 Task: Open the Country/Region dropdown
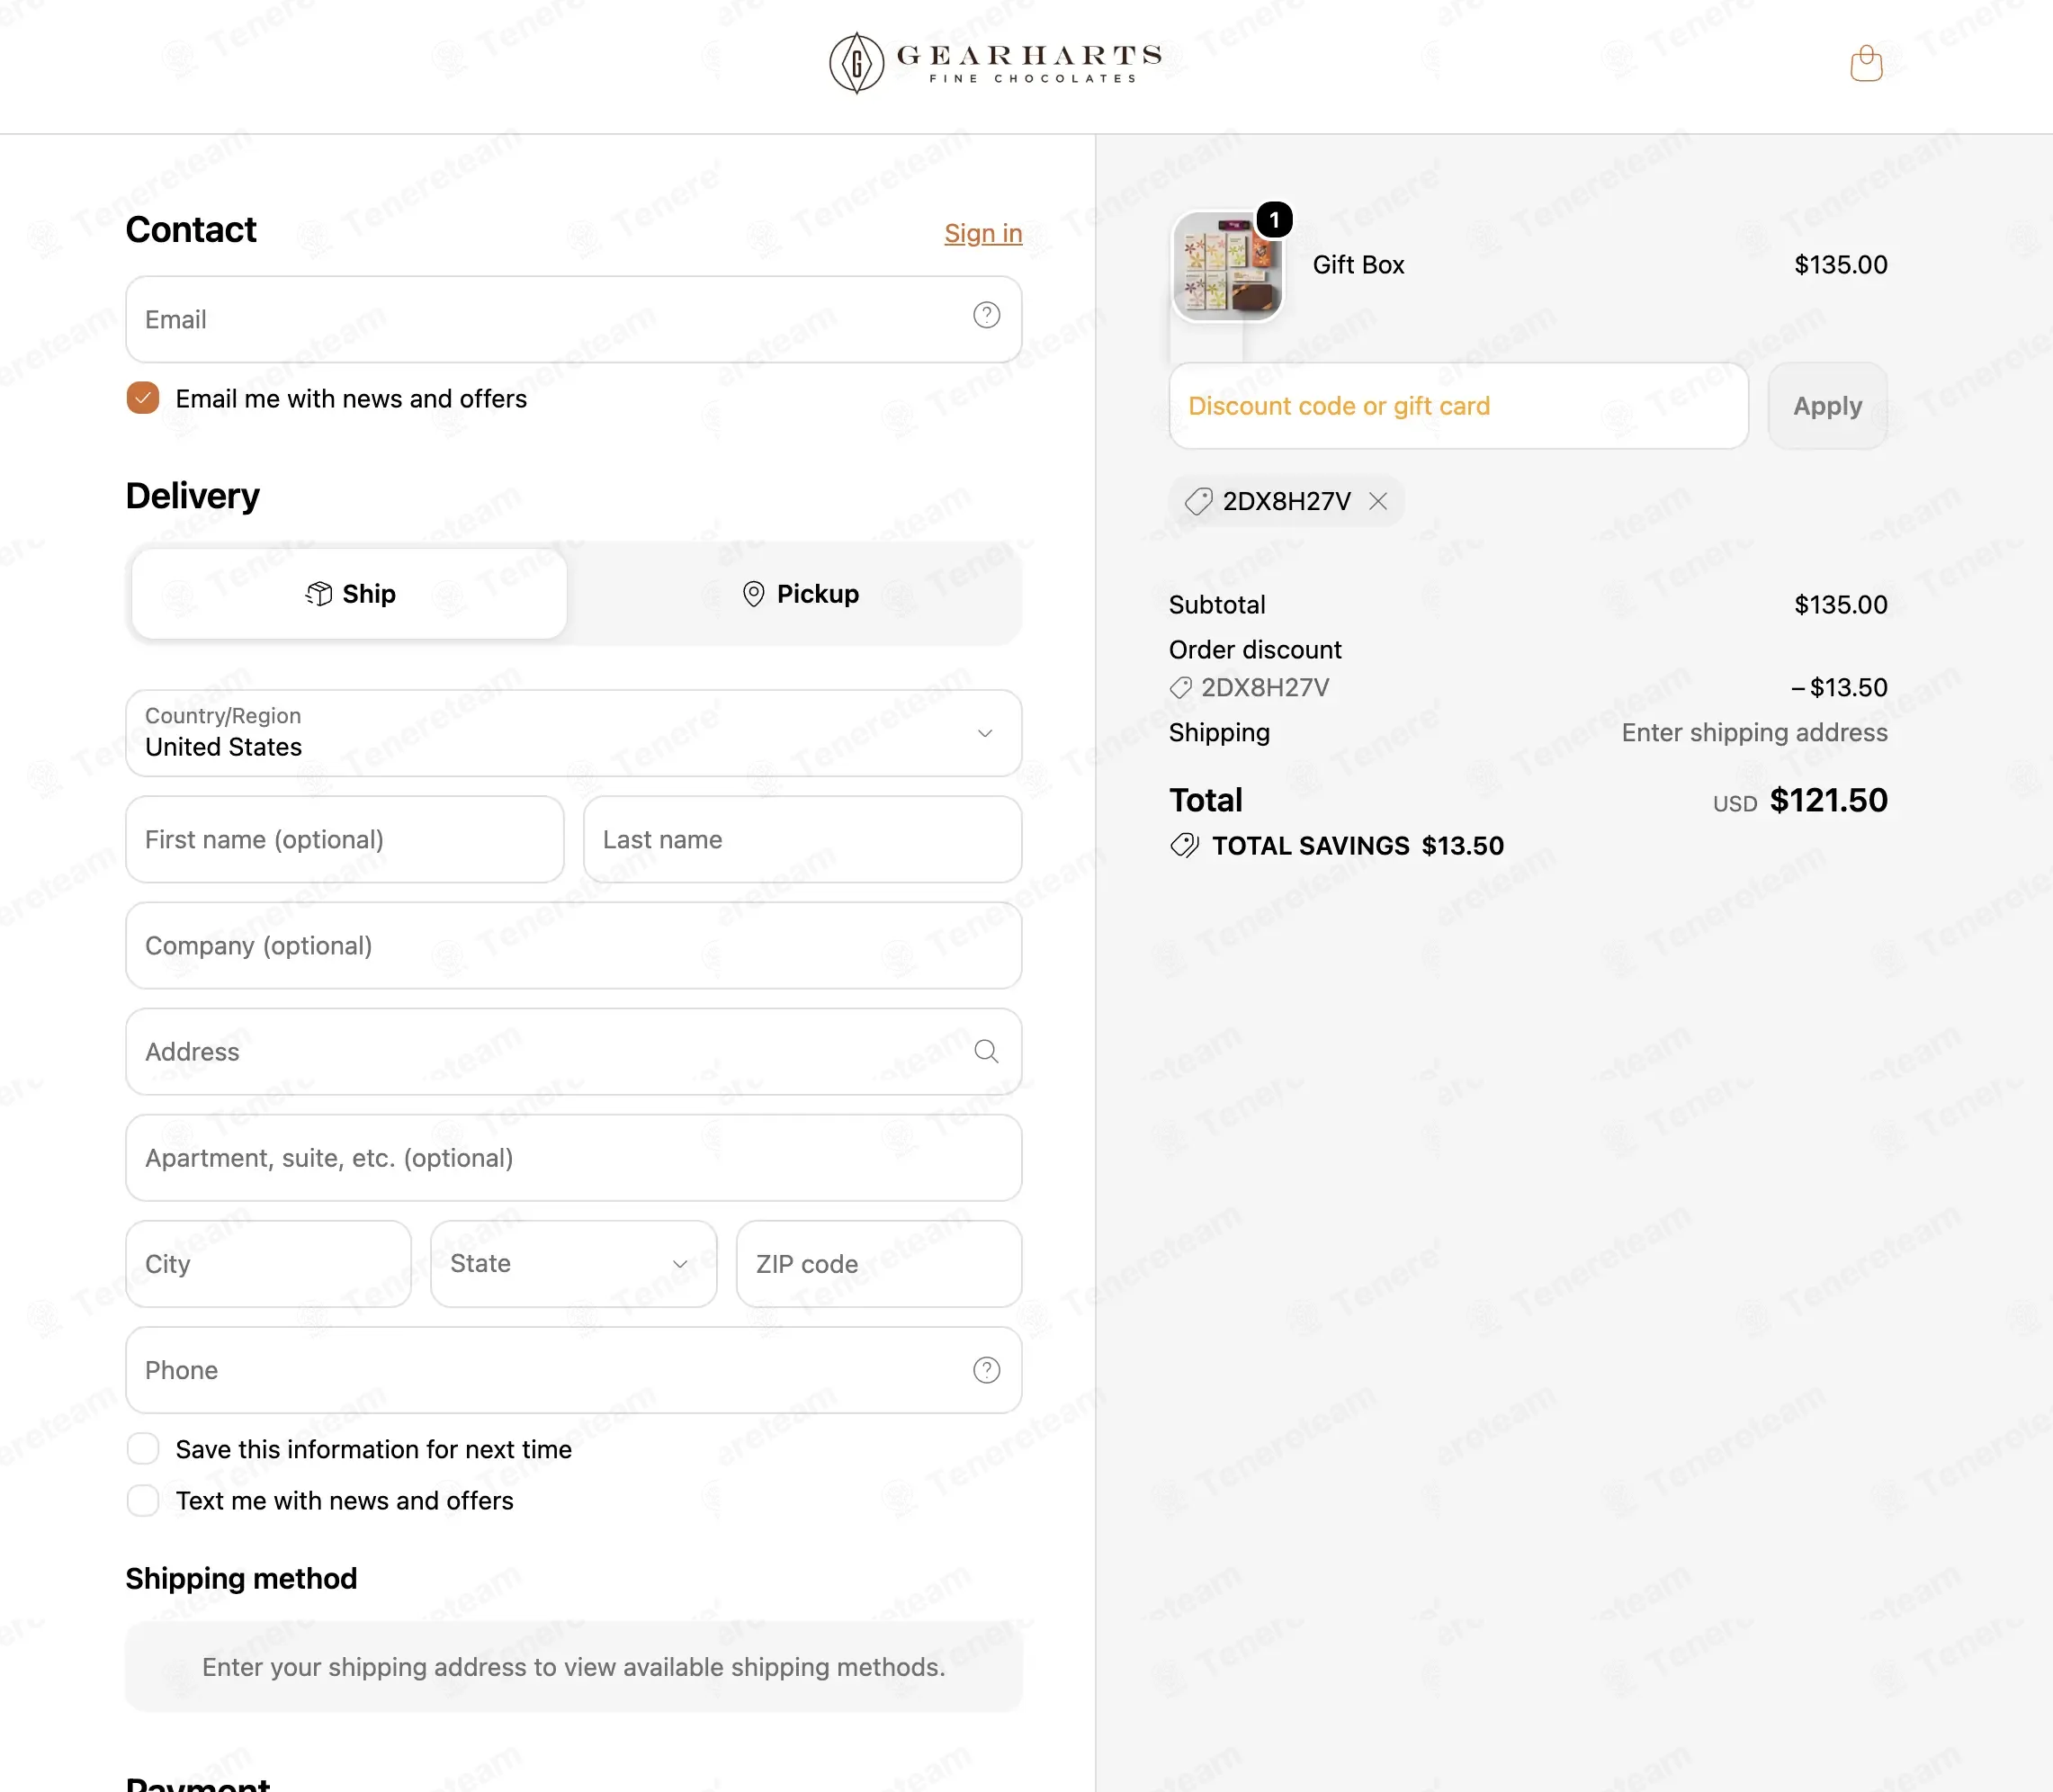click(574, 733)
